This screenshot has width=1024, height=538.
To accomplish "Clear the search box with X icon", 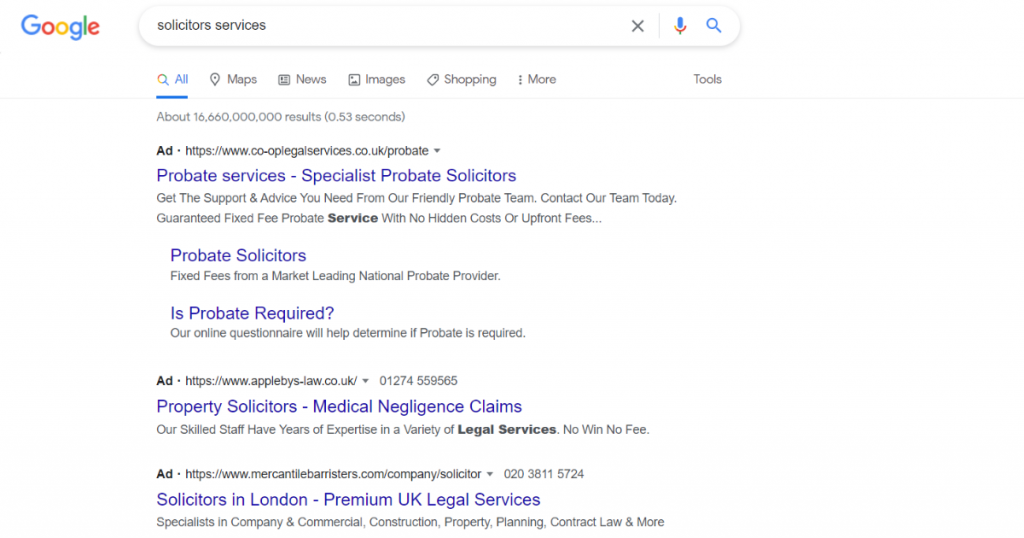I will 637,26.
